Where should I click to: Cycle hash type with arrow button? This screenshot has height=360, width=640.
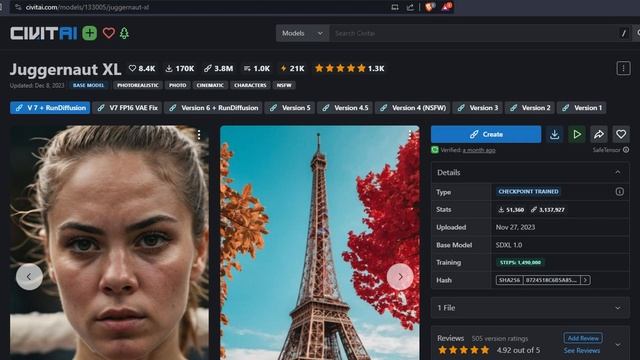coord(585,280)
